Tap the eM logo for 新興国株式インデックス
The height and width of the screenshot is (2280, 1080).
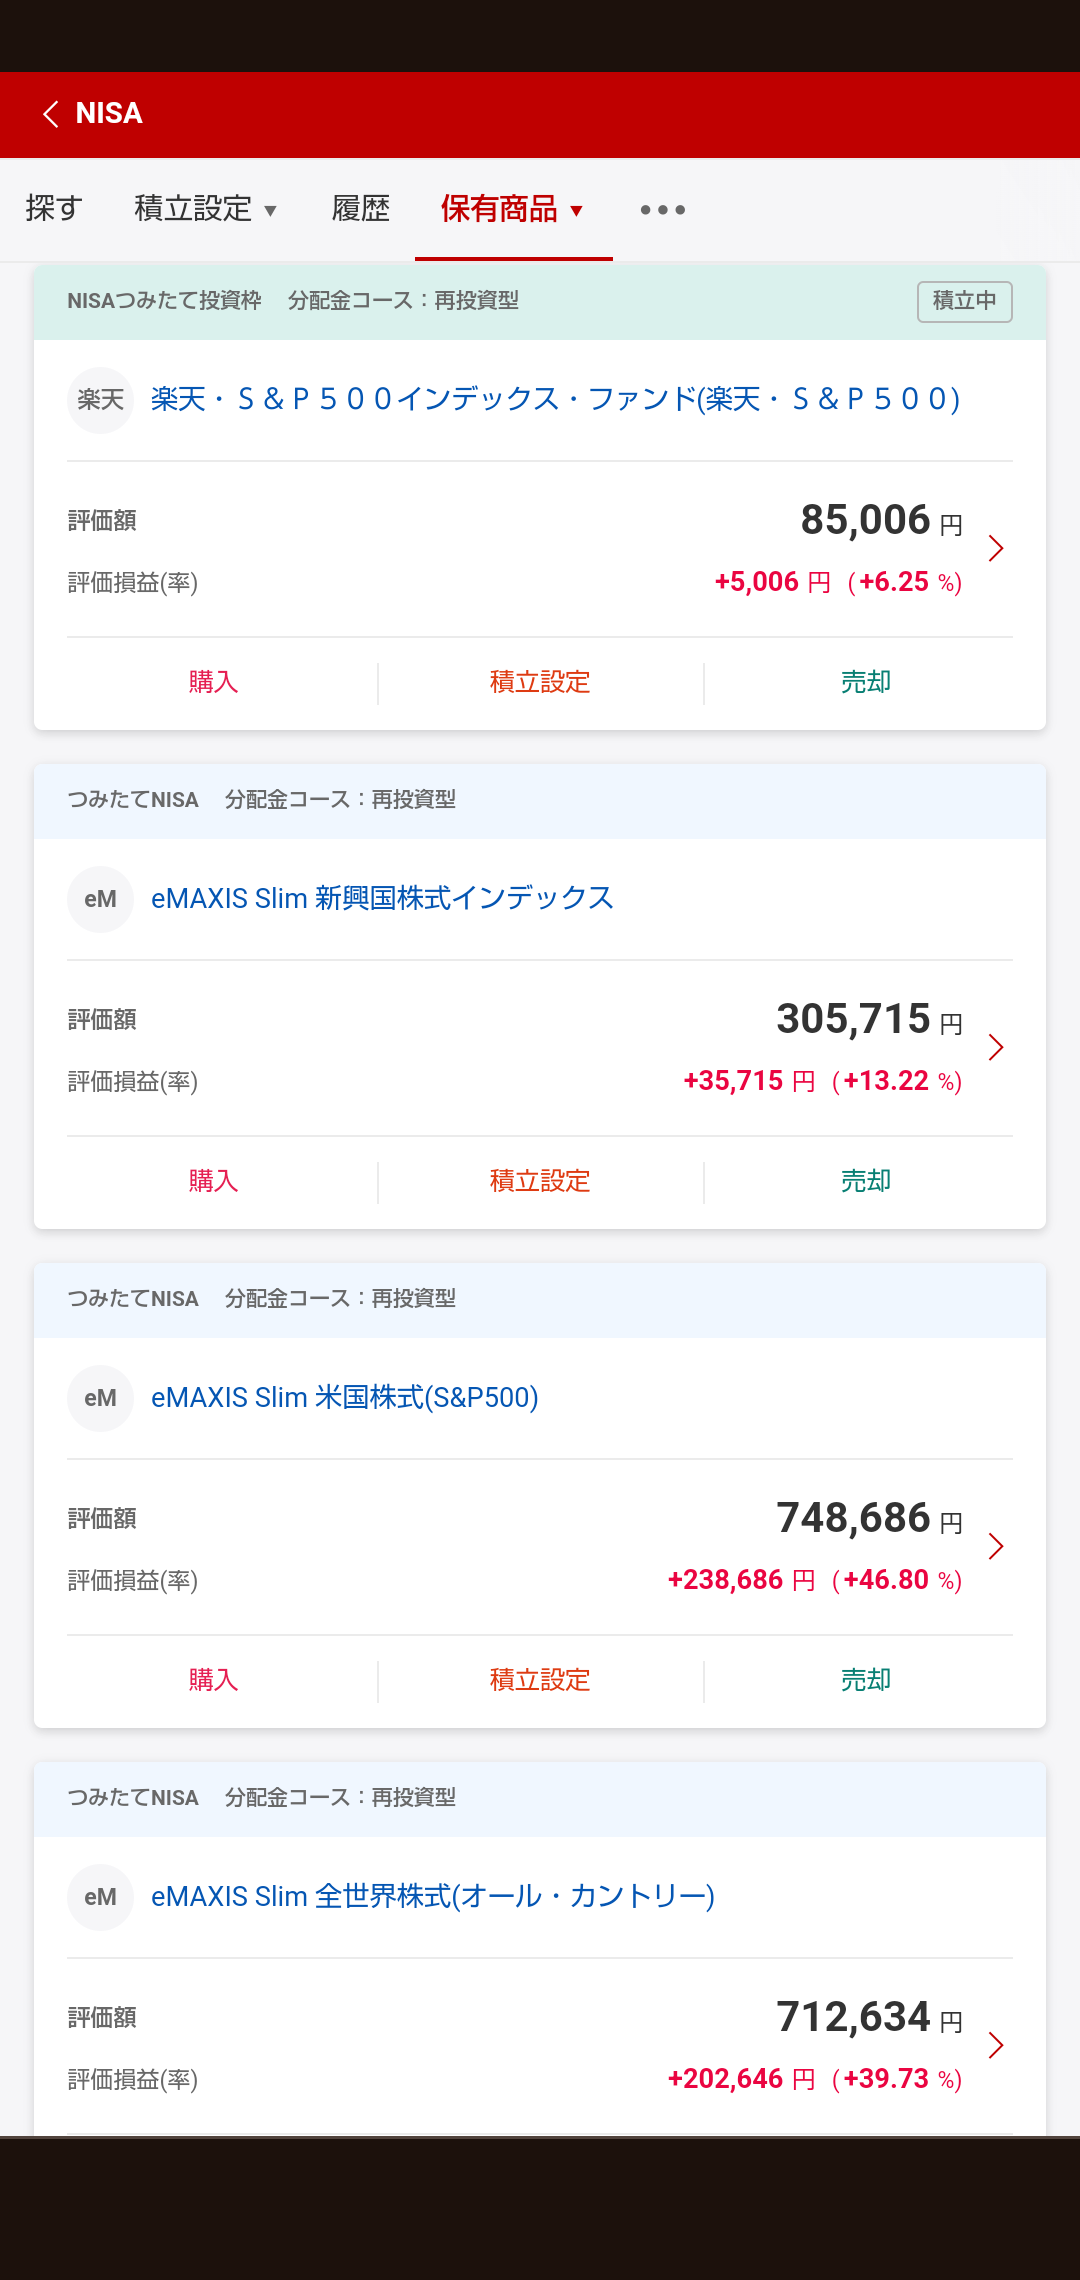(100, 899)
